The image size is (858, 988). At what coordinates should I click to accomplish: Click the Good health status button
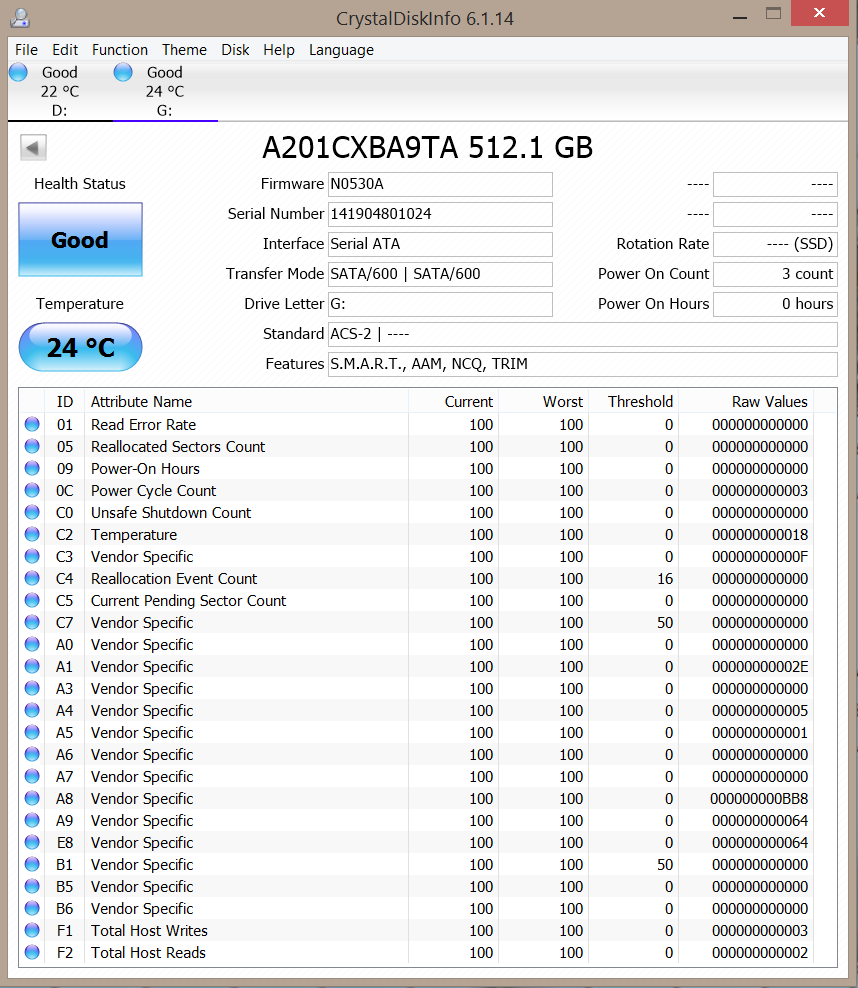tap(80, 240)
